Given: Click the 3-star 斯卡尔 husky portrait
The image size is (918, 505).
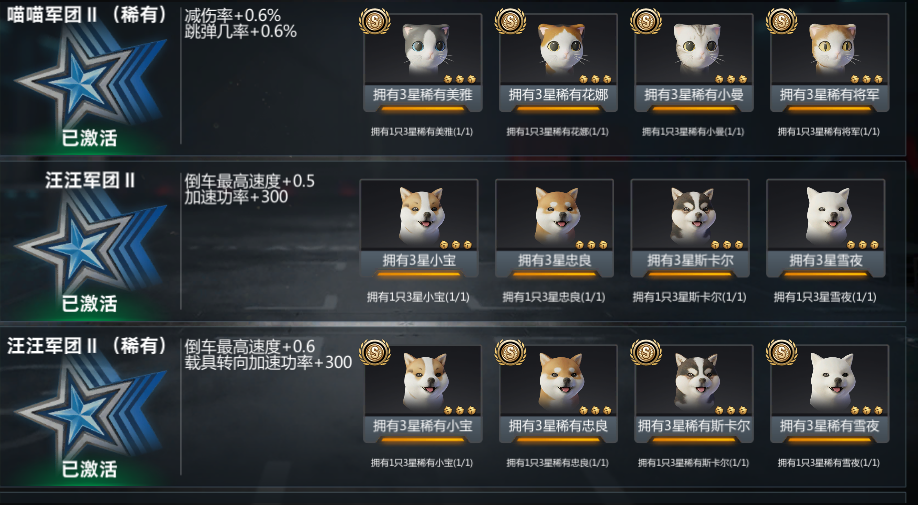Looking at the screenshot, I should 690,215.
